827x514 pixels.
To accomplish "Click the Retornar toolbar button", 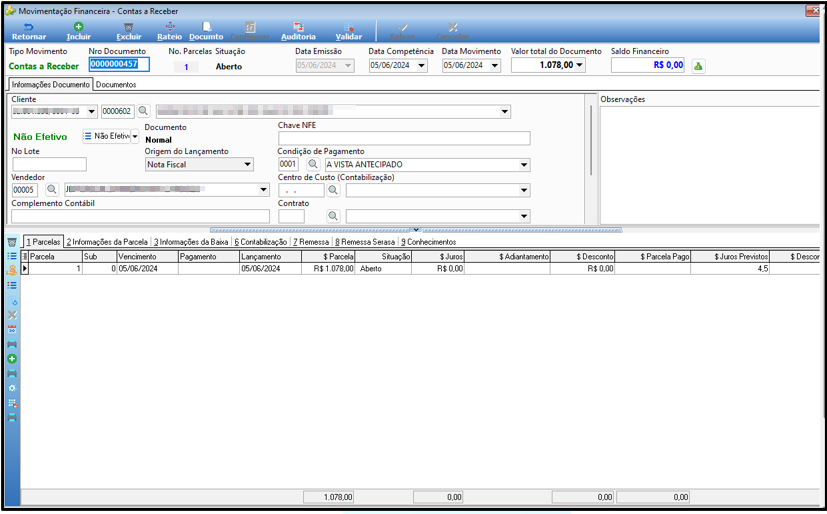I will tap(29, 32).
